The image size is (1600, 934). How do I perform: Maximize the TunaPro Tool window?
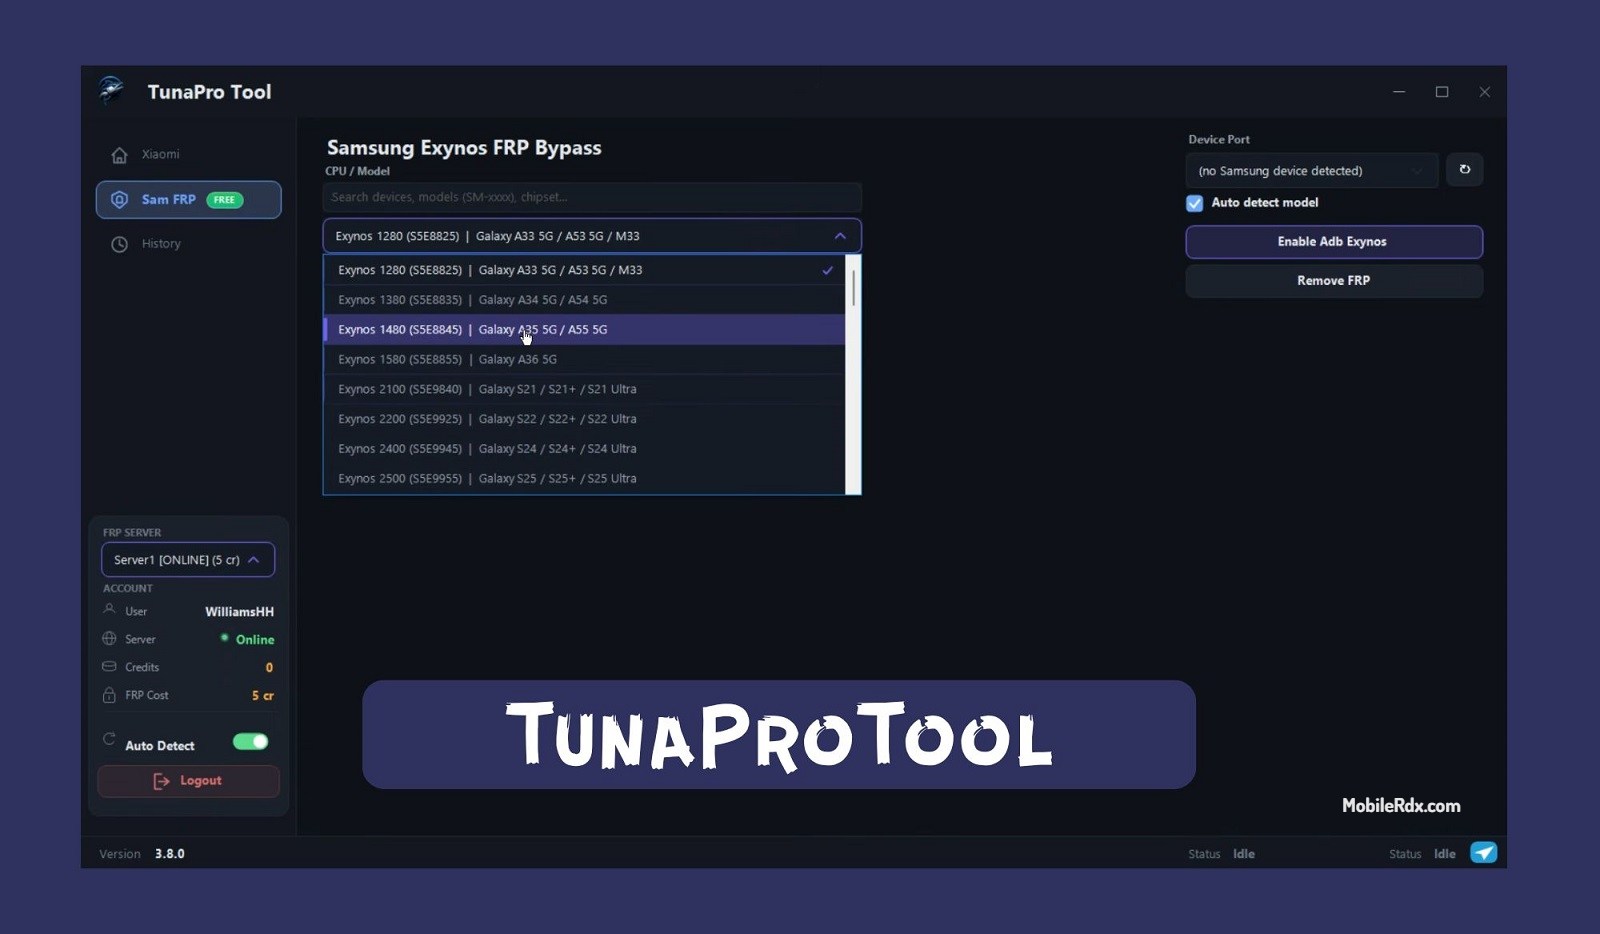tap(1442, 92)
